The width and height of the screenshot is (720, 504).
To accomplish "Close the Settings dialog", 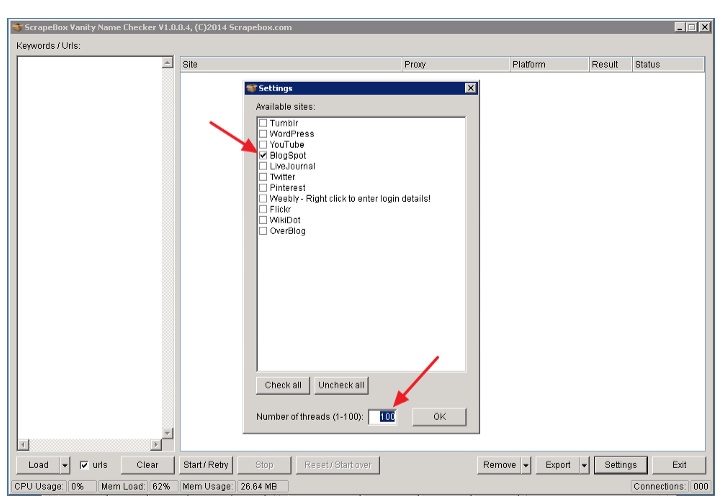I will [471, 88].
